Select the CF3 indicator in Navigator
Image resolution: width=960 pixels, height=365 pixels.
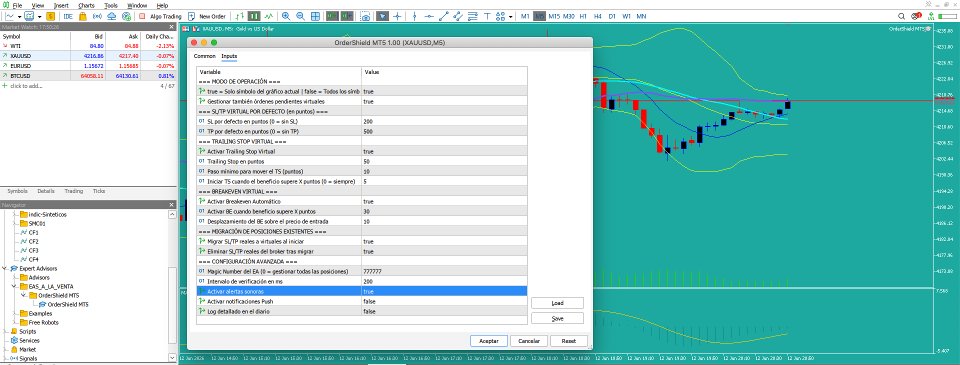(x=33, y=250)
